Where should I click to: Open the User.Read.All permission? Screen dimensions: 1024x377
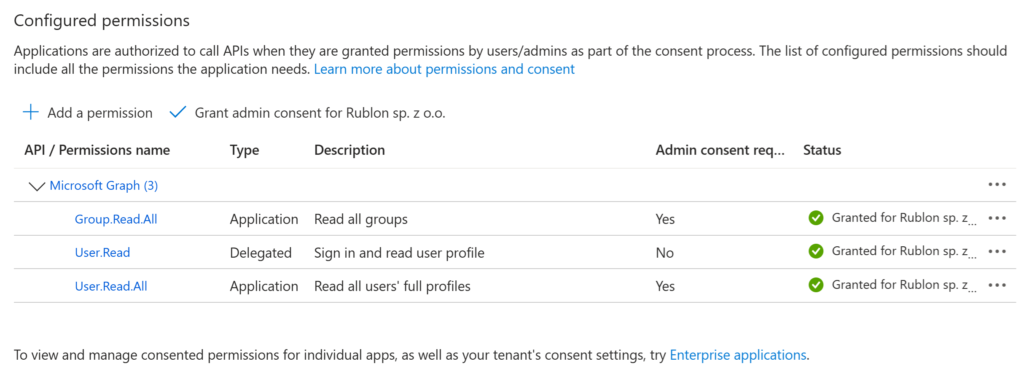[x=111, y=286]
